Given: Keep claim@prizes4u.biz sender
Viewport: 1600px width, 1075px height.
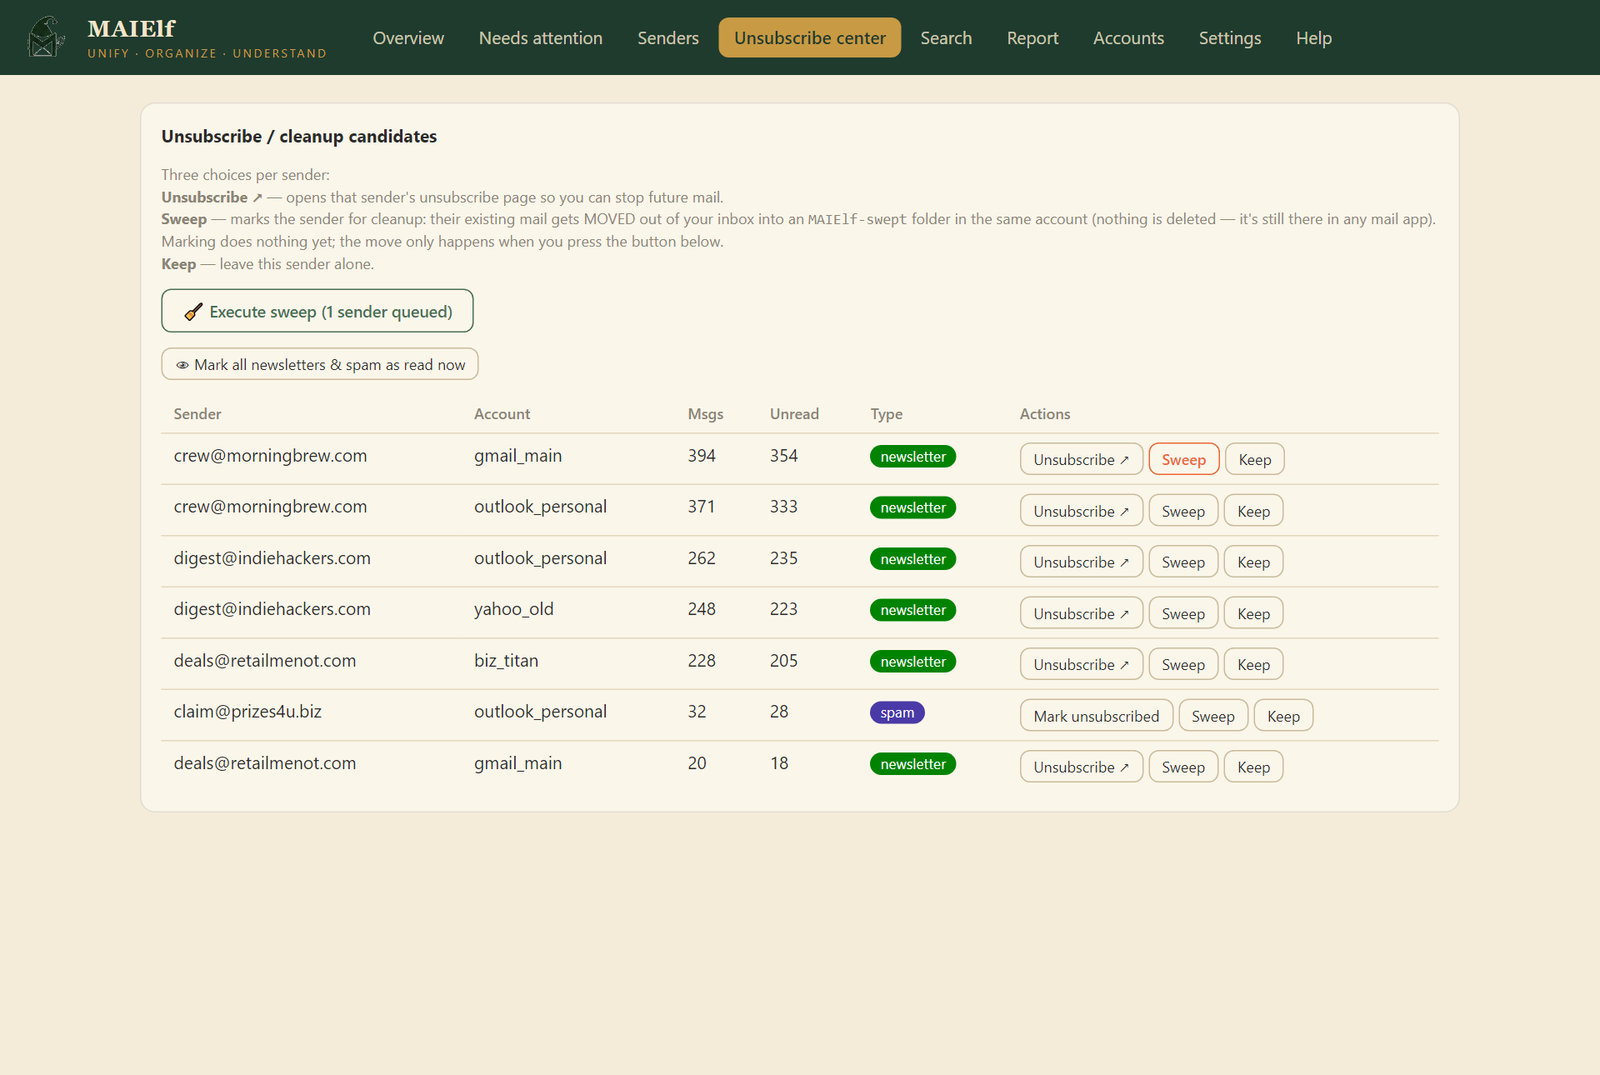Looking at the screenshot, I should click(x=1284, y=716).
